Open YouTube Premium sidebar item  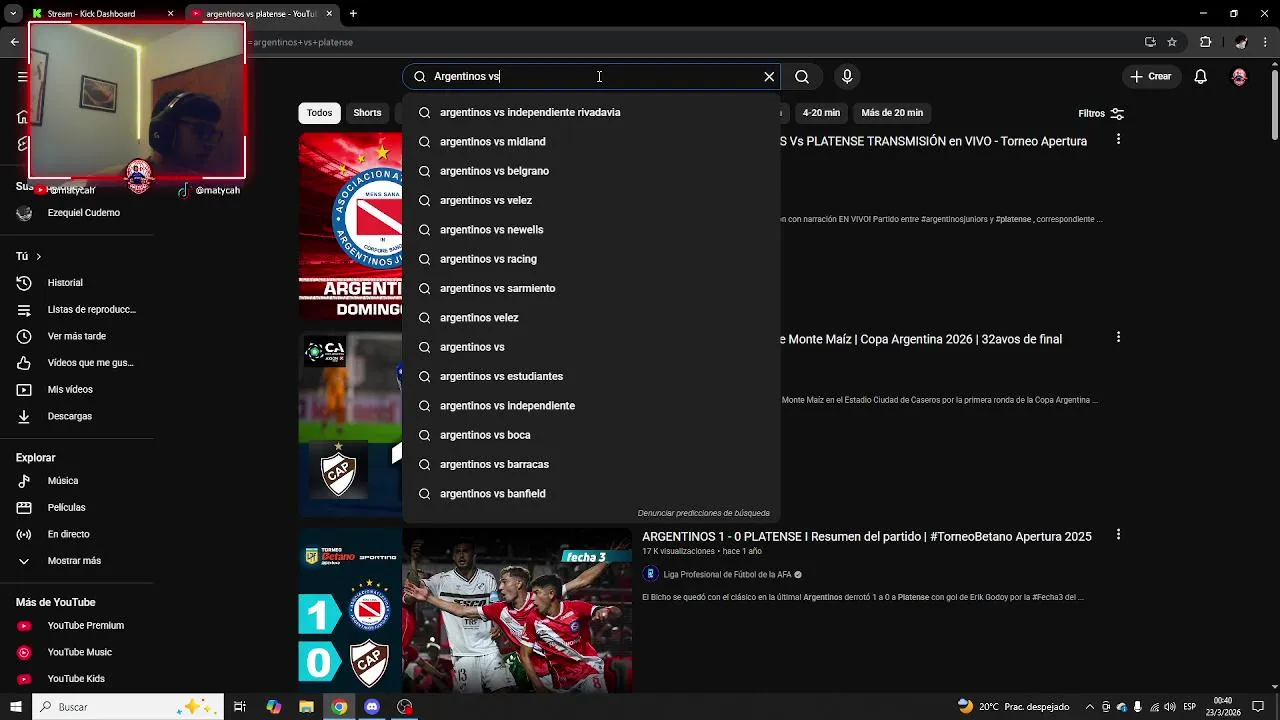coord(77,626)
